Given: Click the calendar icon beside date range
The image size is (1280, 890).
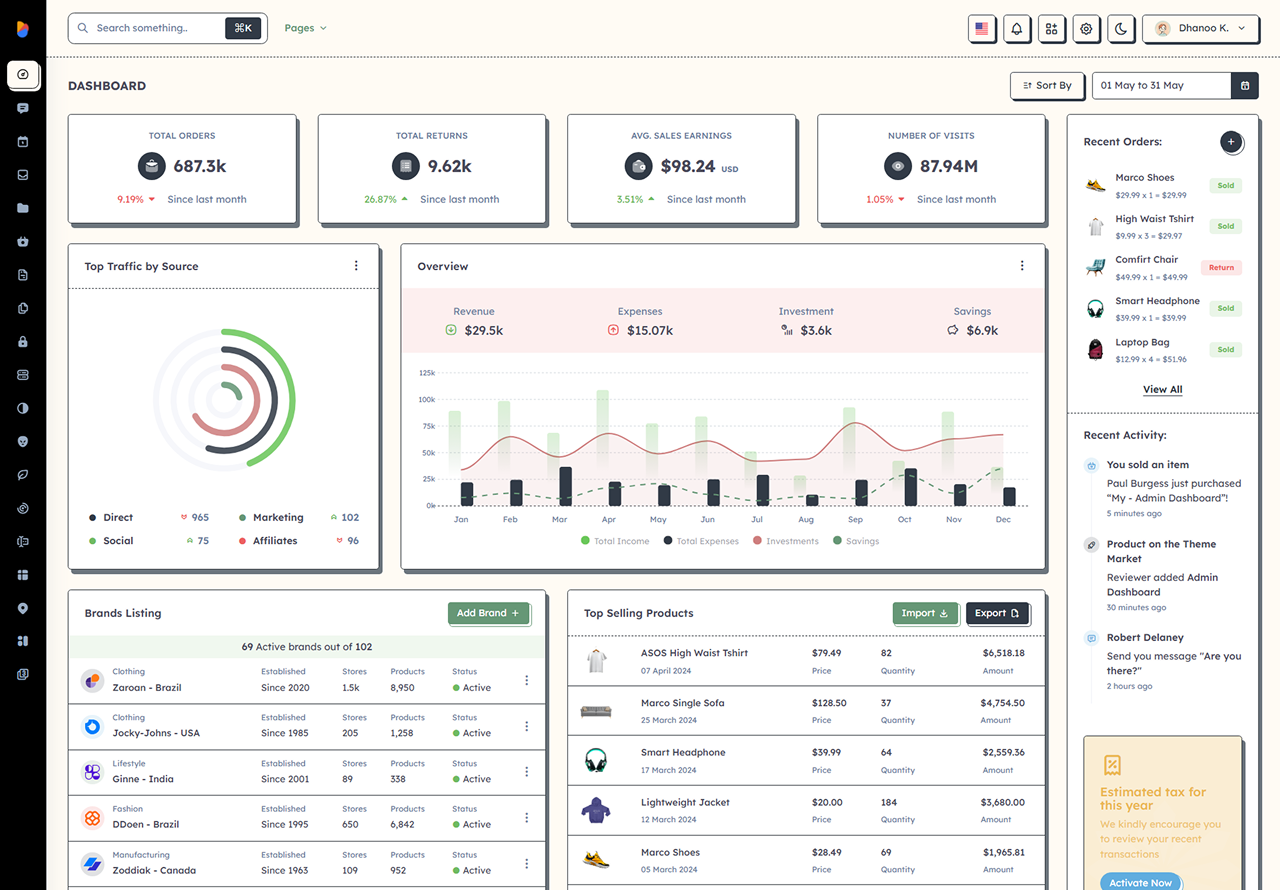Looking at the screenshot, I should 1245,86.
